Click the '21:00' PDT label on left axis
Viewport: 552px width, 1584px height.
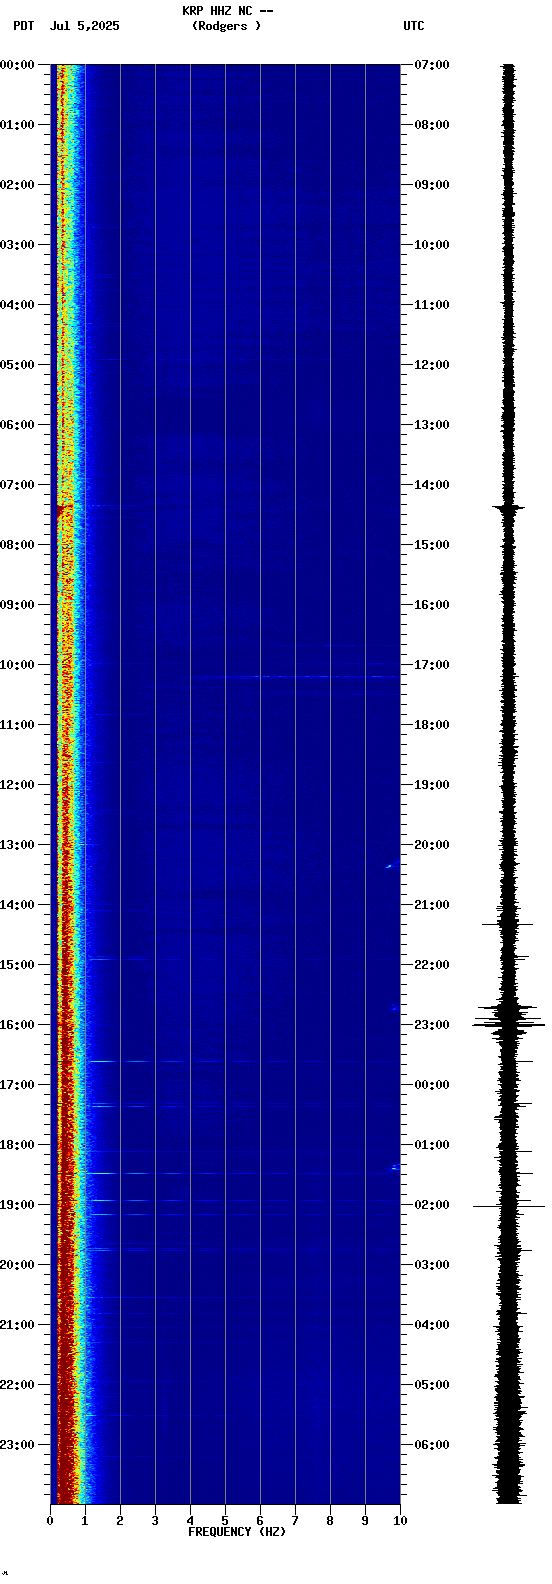tap(17, 1325)
